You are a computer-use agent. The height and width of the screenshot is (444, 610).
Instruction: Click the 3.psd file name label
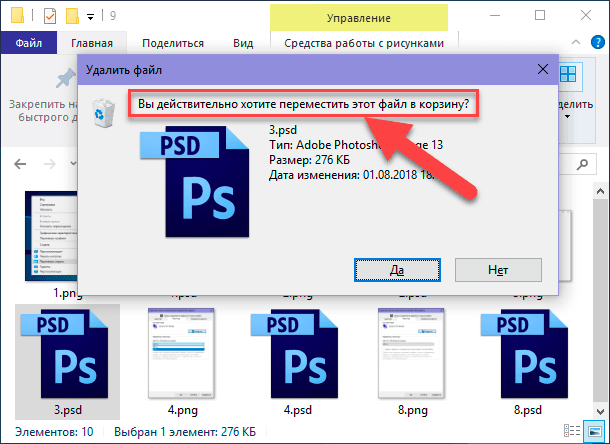pyautogui.click(x=68, y=410)
